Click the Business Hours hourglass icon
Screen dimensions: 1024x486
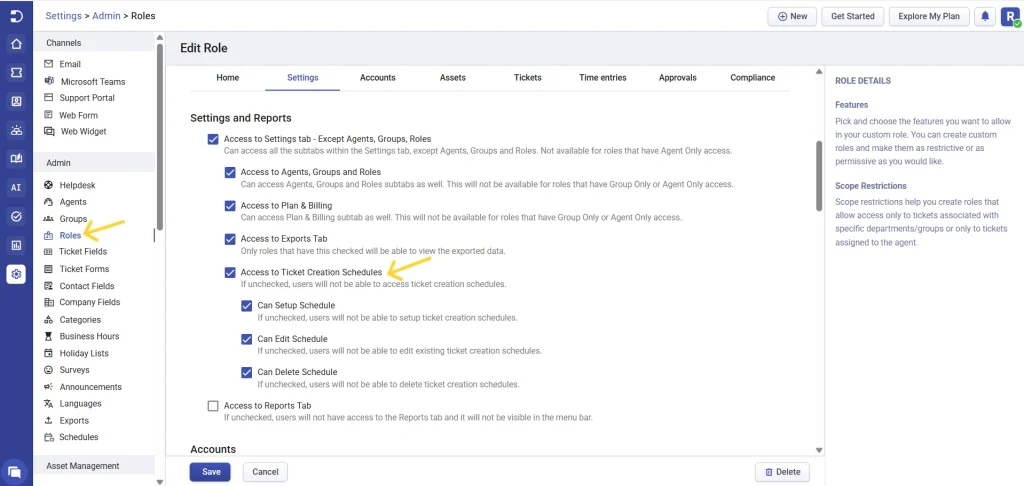(x=48, y=336)
